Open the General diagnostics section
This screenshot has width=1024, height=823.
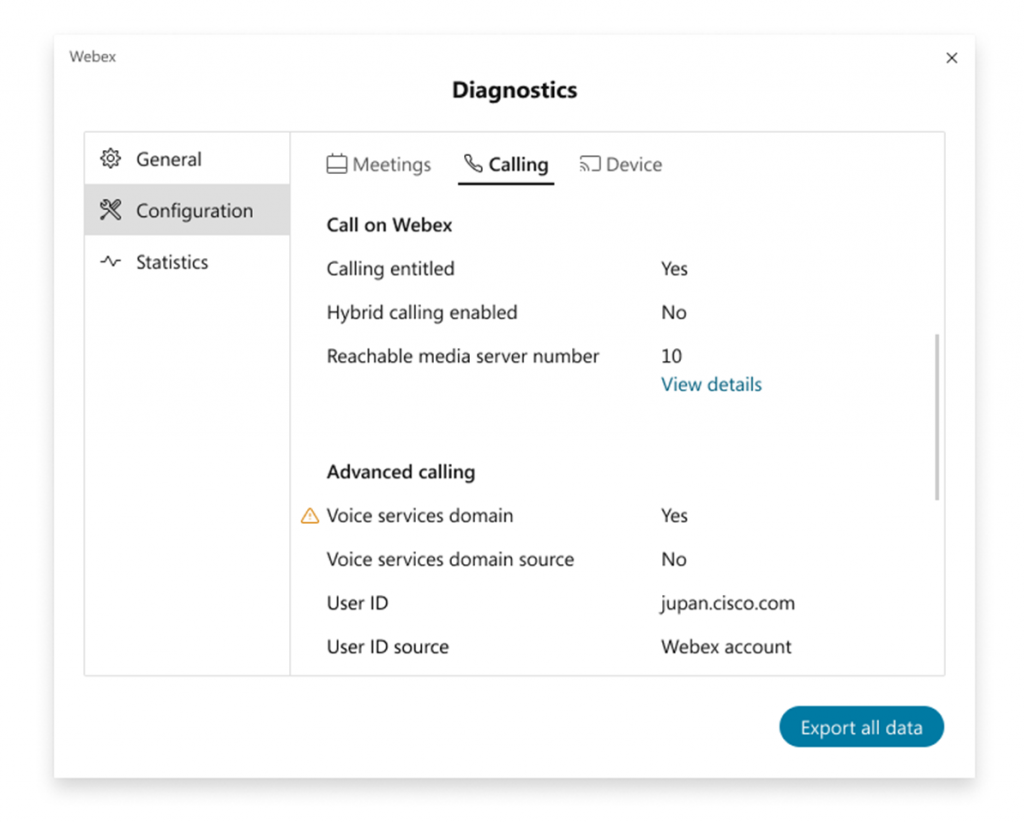click(x=168, y=159)
